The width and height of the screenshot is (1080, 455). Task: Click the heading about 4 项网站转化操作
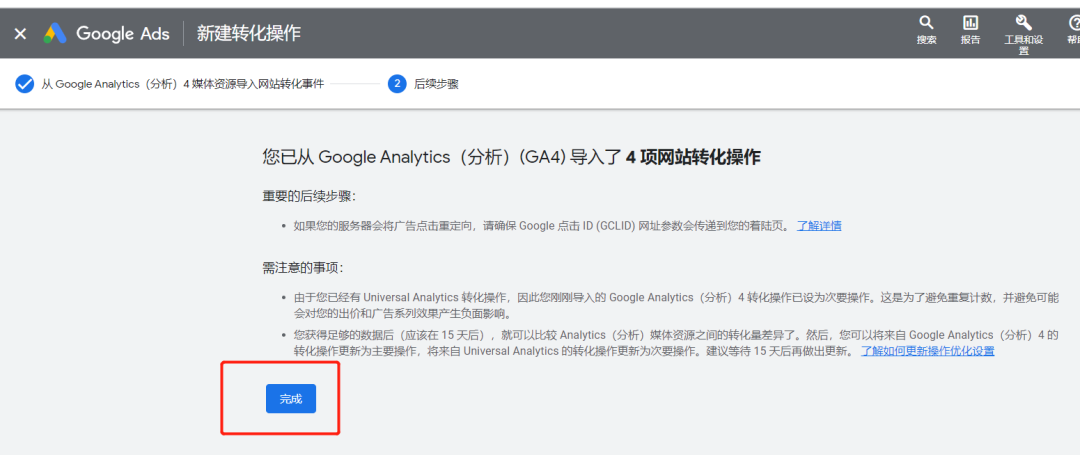(x=511, y=157)
